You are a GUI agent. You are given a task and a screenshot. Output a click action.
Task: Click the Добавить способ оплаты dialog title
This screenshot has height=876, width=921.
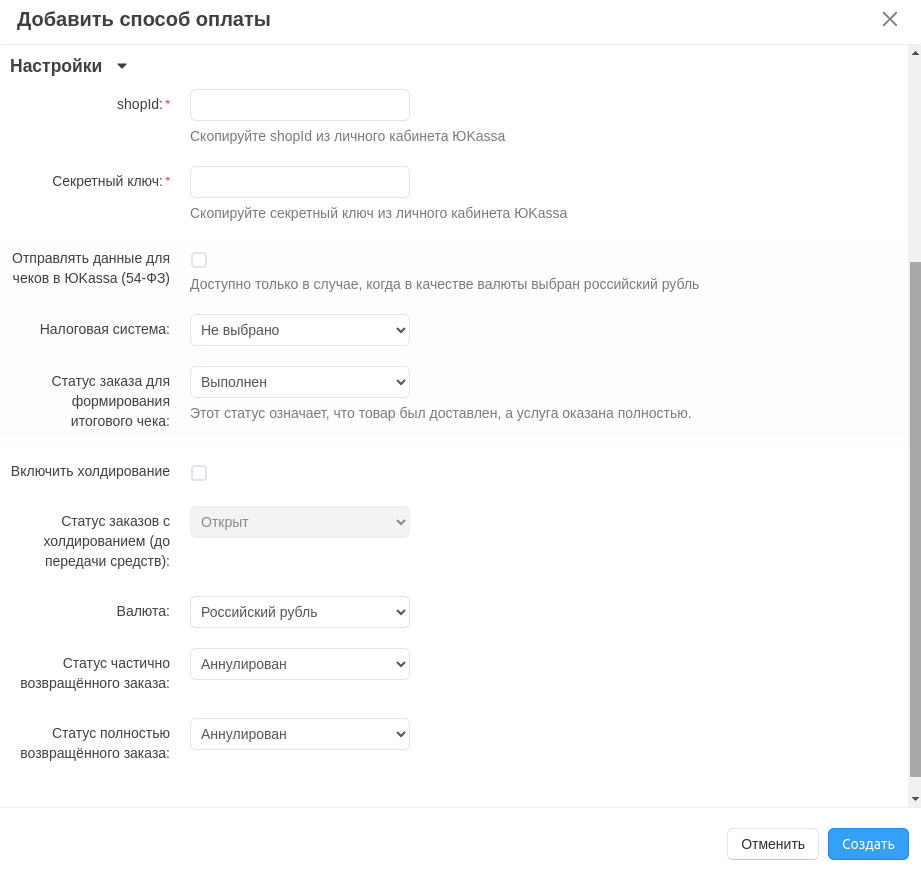(x=144, y=19)
